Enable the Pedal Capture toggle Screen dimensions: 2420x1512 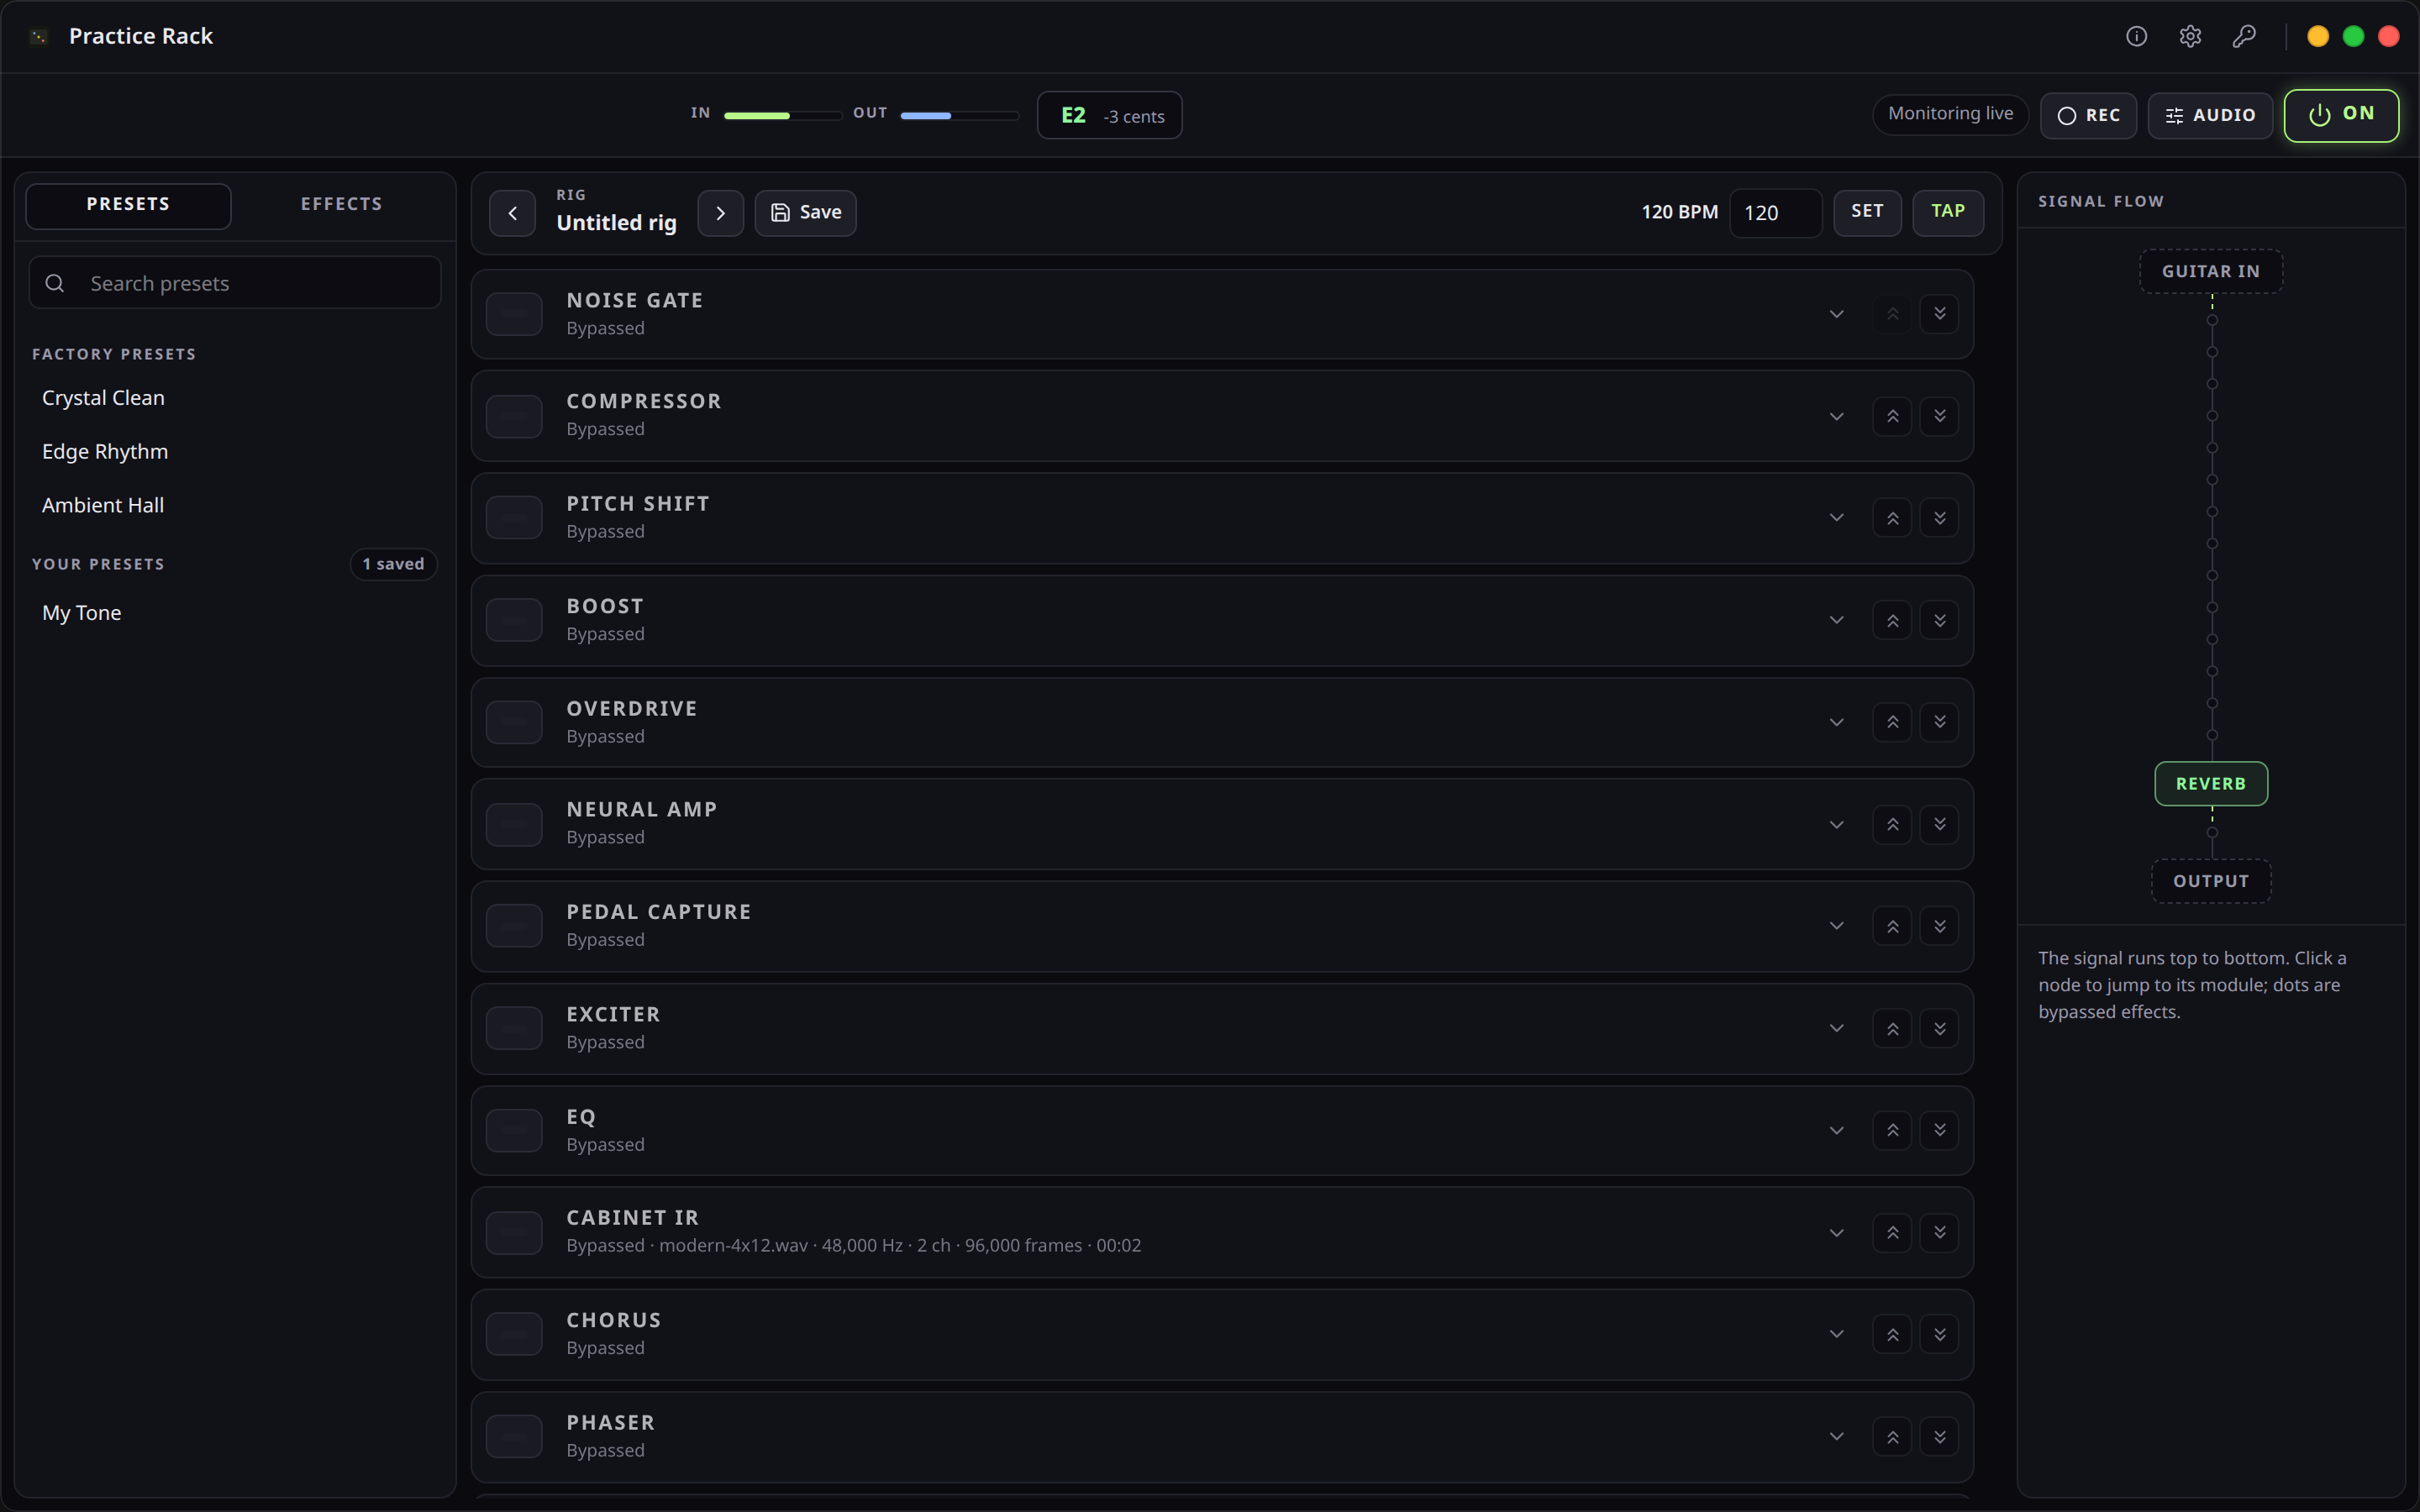514,926
